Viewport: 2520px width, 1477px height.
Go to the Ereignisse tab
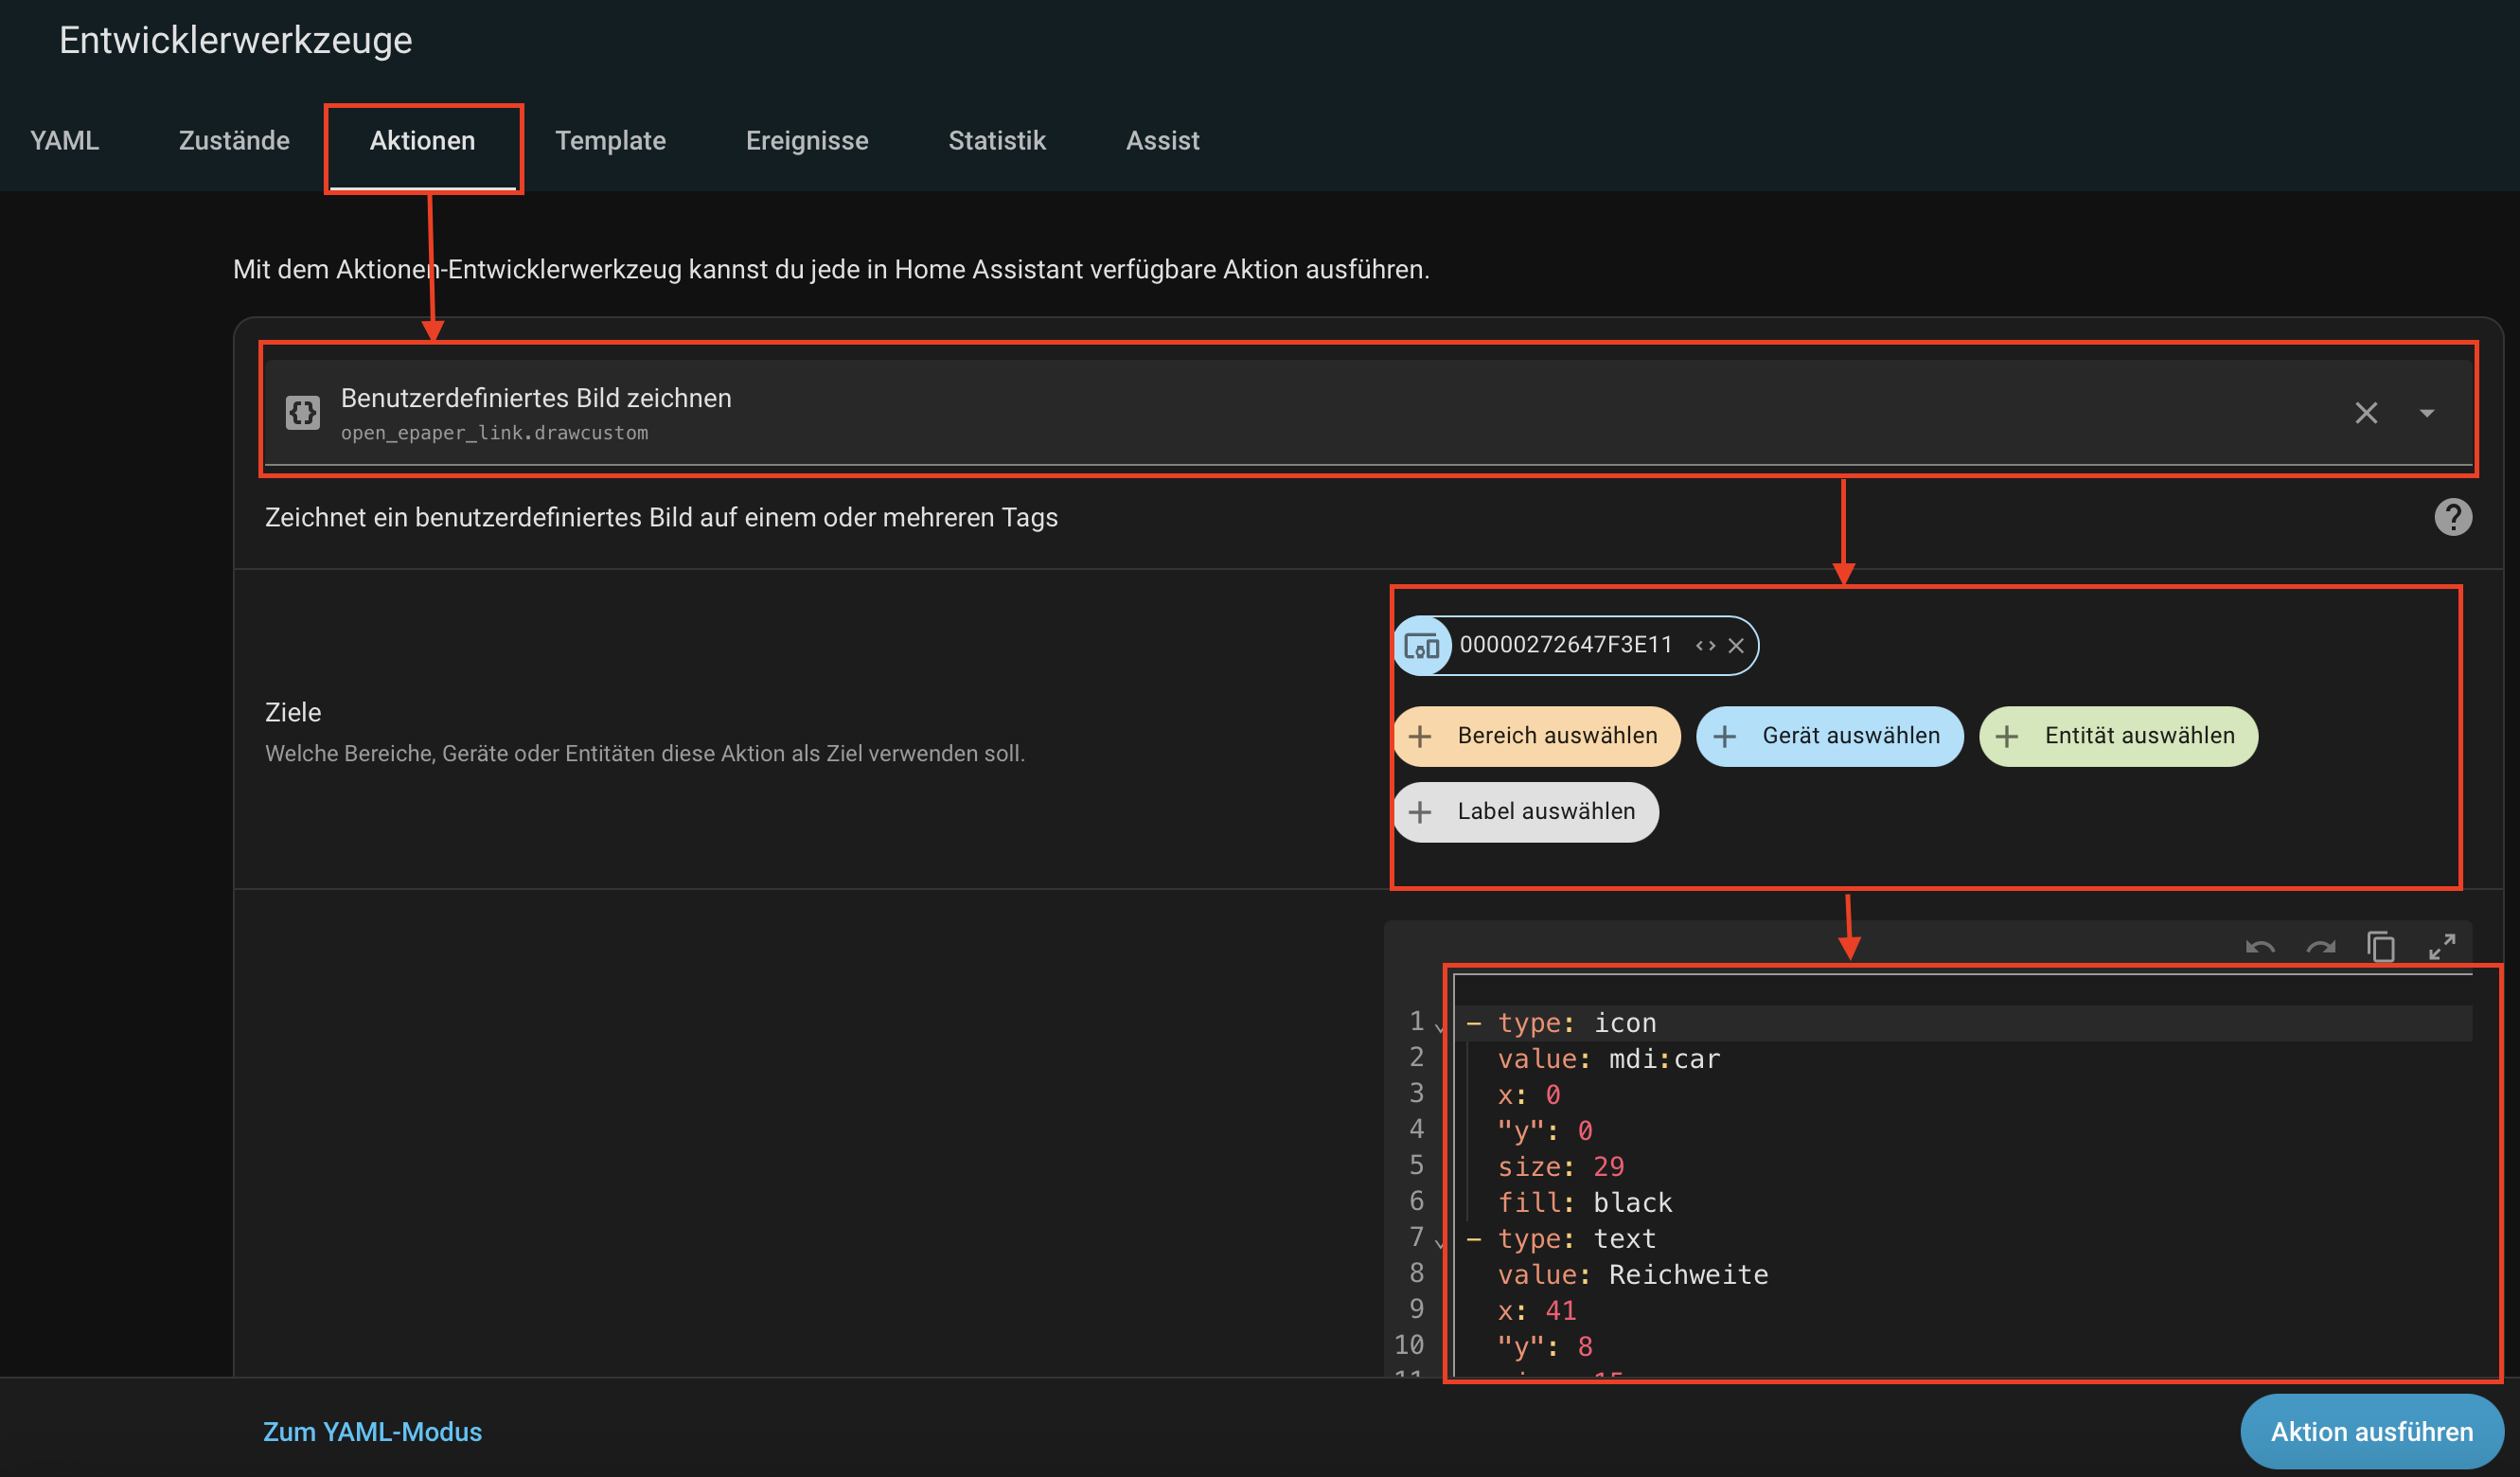pos(807,141)
